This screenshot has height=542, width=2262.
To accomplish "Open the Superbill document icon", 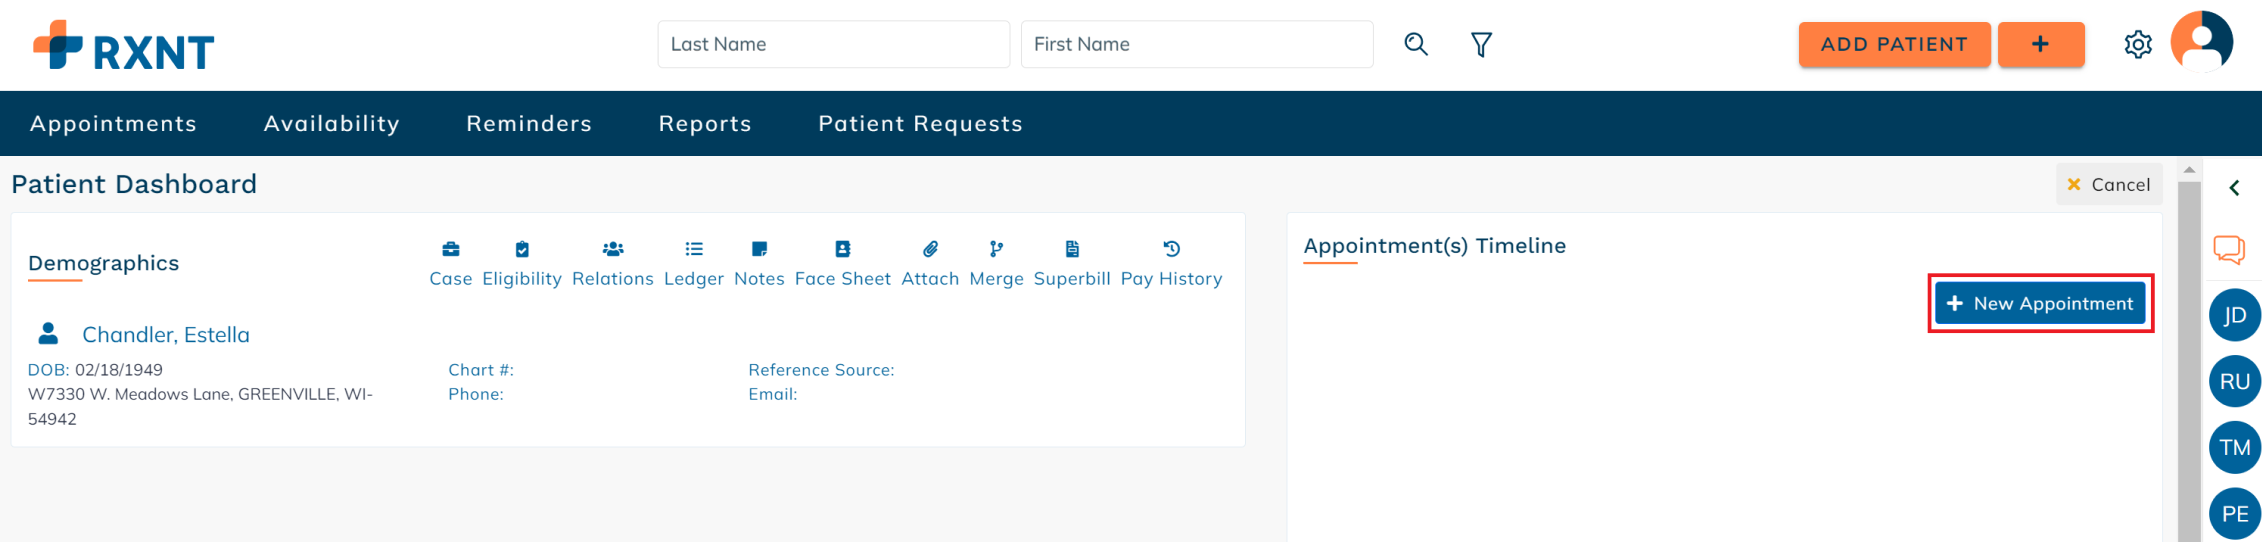I will coord(1072,249).
